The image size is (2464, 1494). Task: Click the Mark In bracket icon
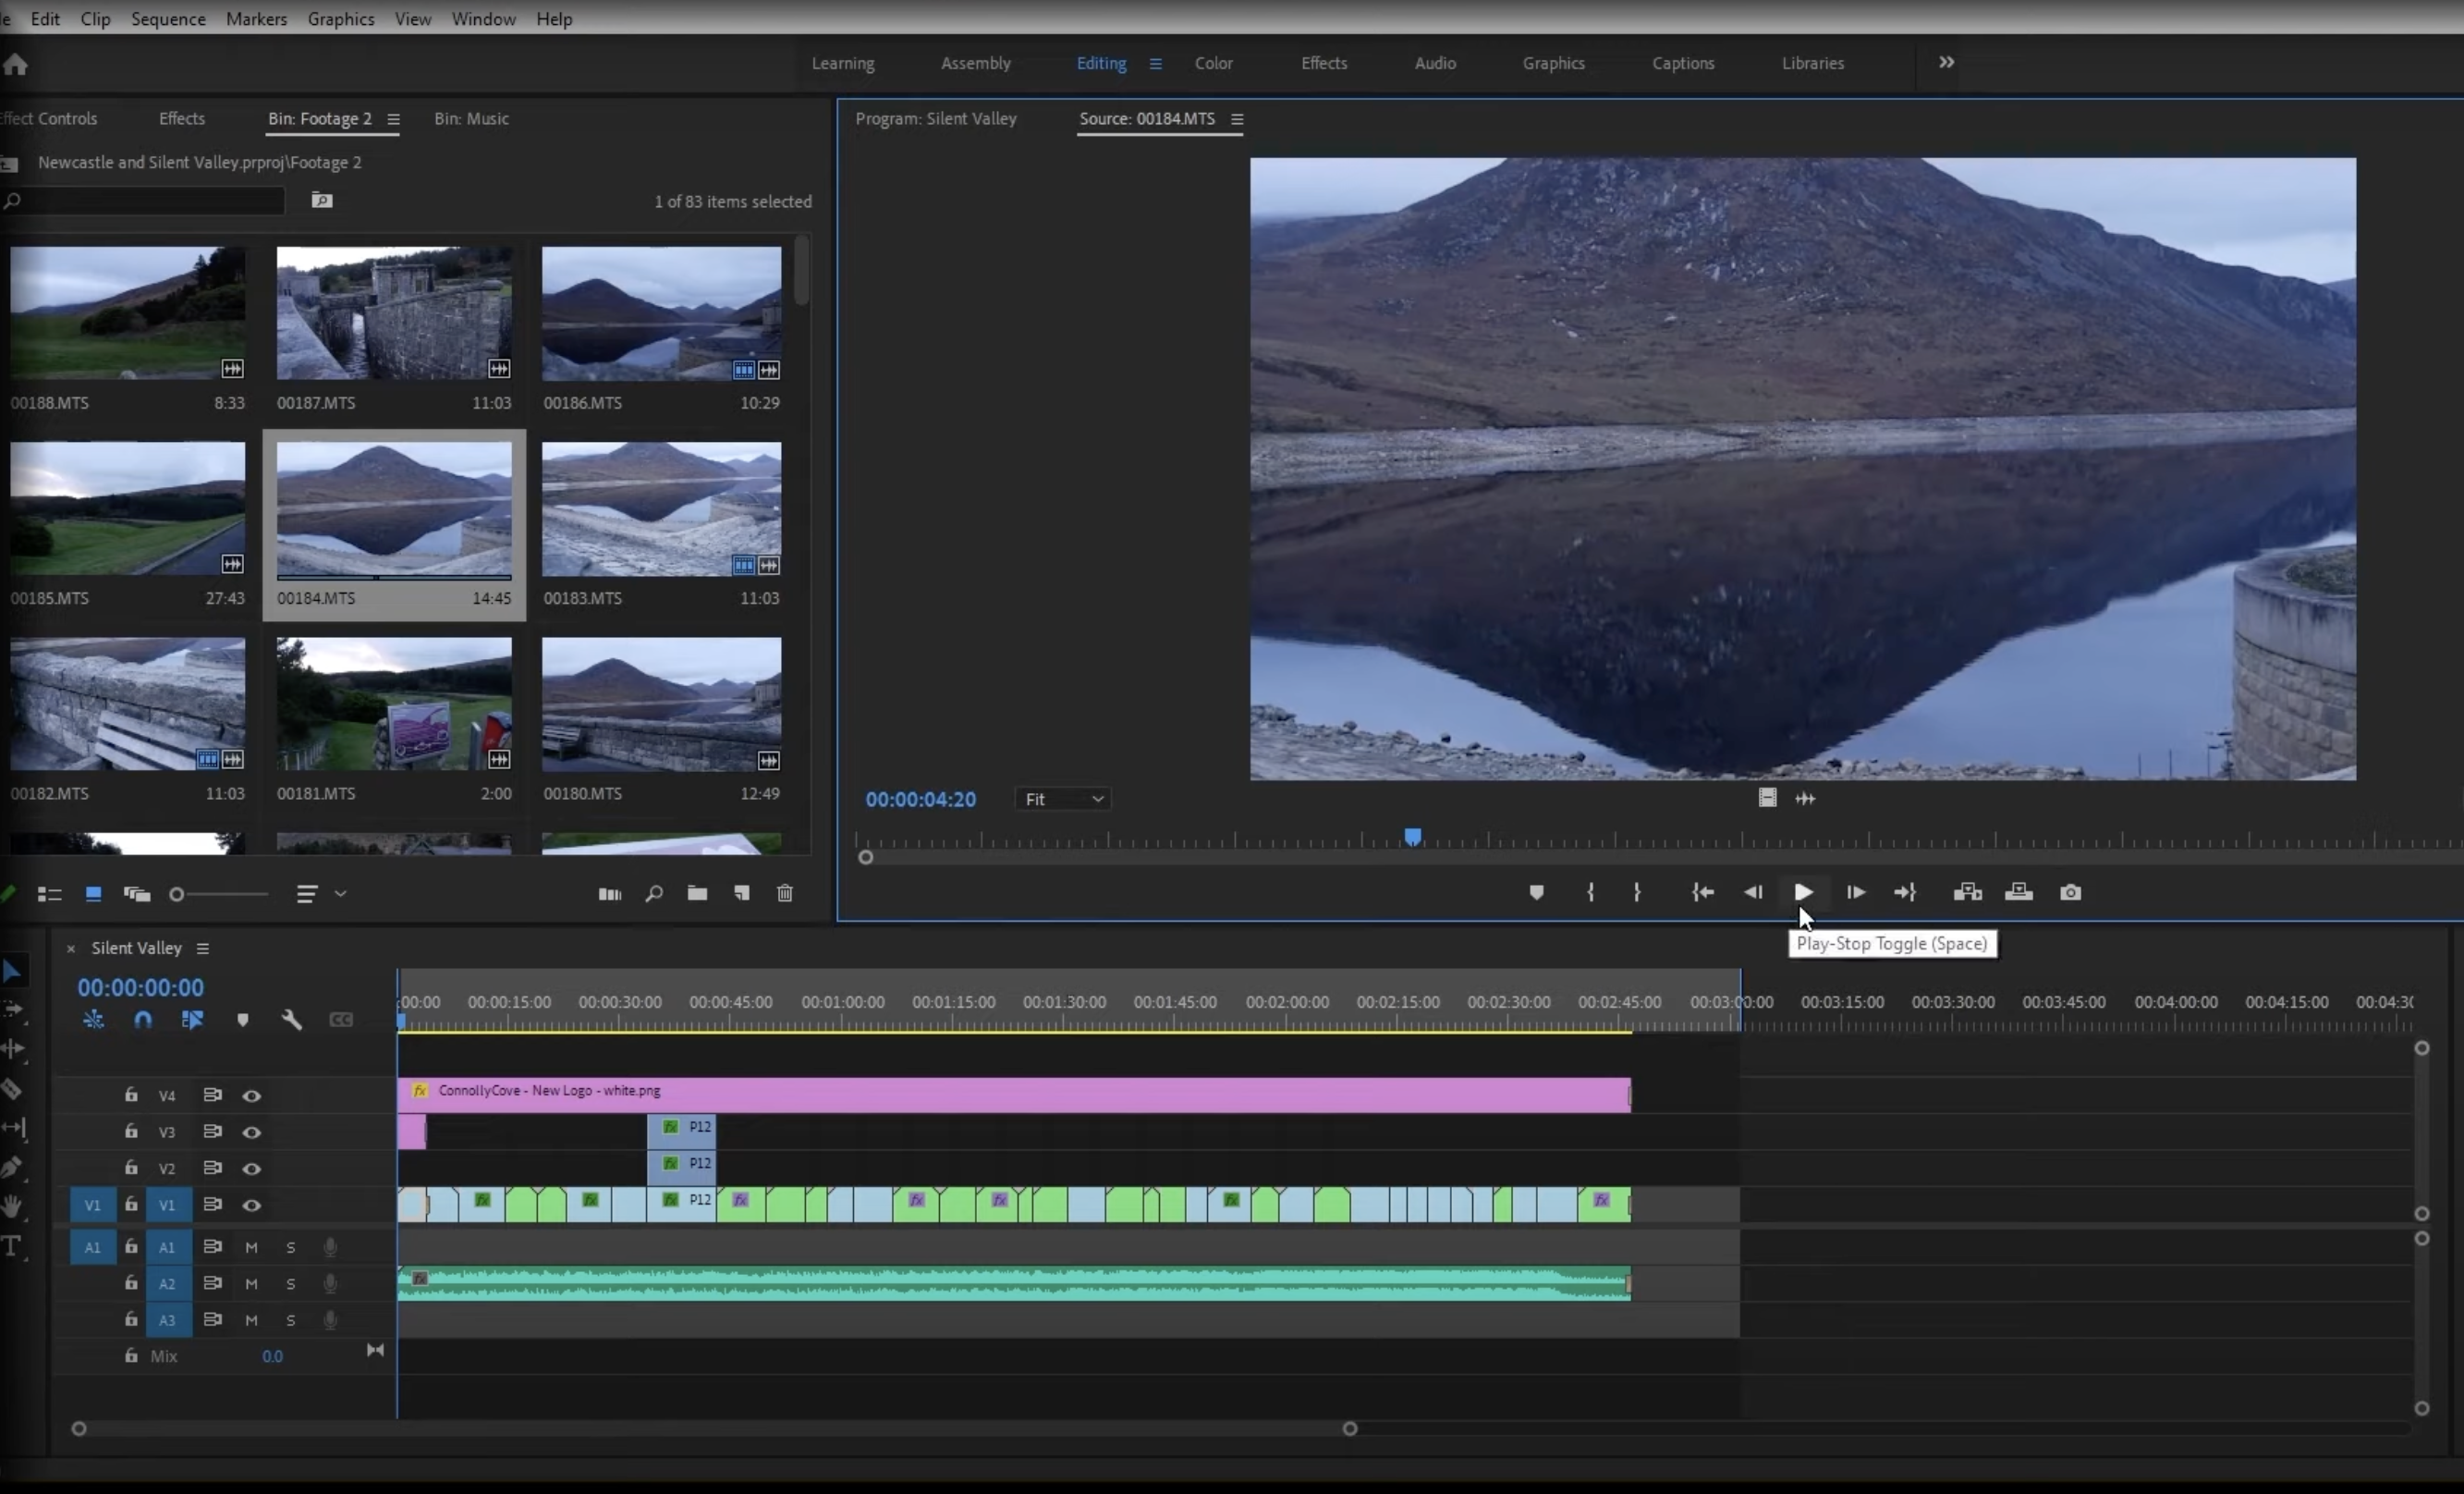click(1590, 892)
